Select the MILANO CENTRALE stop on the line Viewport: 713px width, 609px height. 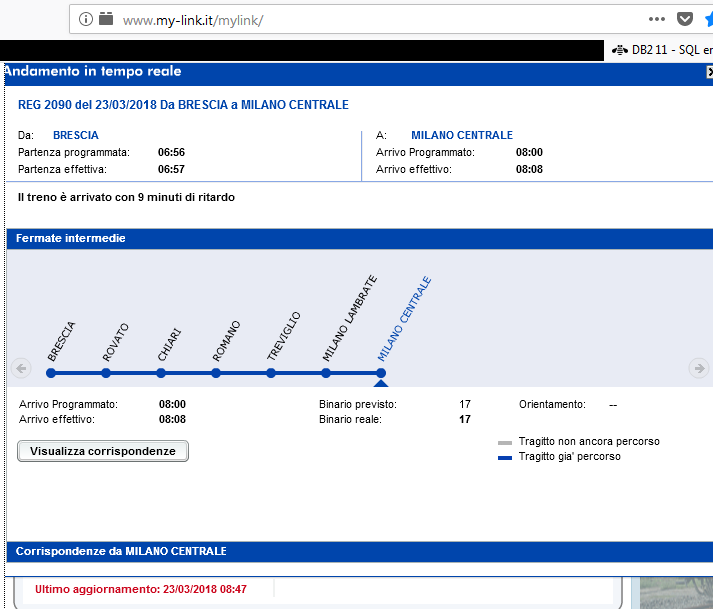pyautogui.click(x=381, y=373)
